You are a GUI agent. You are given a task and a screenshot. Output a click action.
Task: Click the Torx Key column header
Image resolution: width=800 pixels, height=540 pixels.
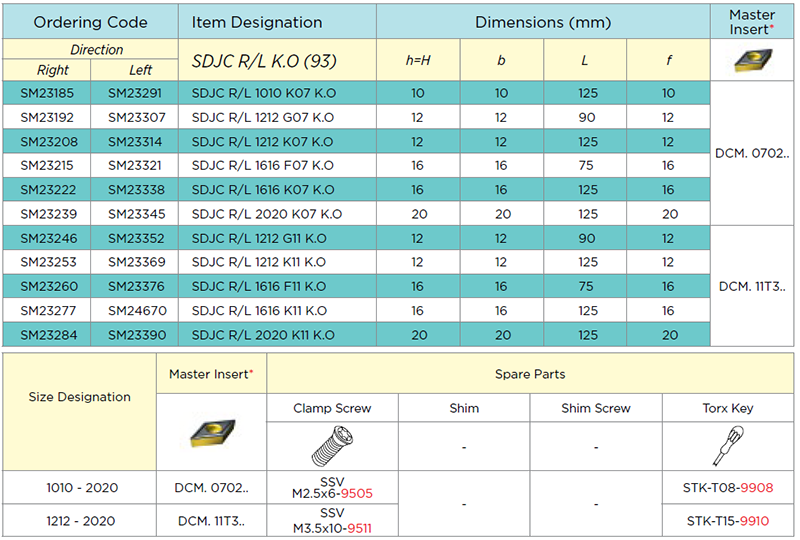(728, 408)
